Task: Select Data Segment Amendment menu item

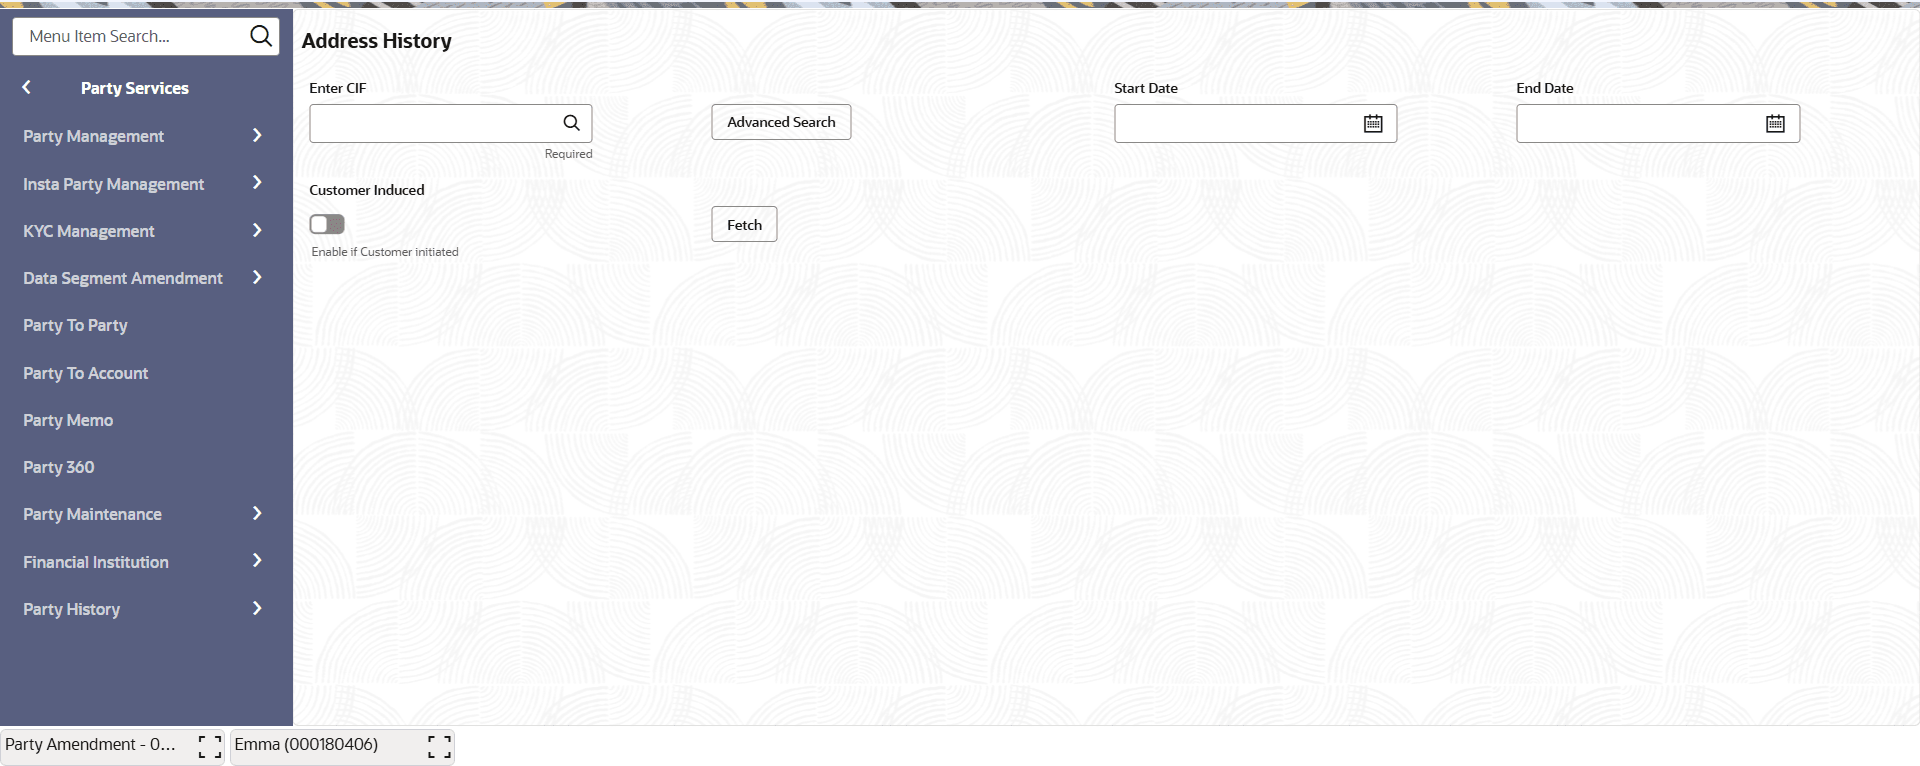Action: point(123,278)
